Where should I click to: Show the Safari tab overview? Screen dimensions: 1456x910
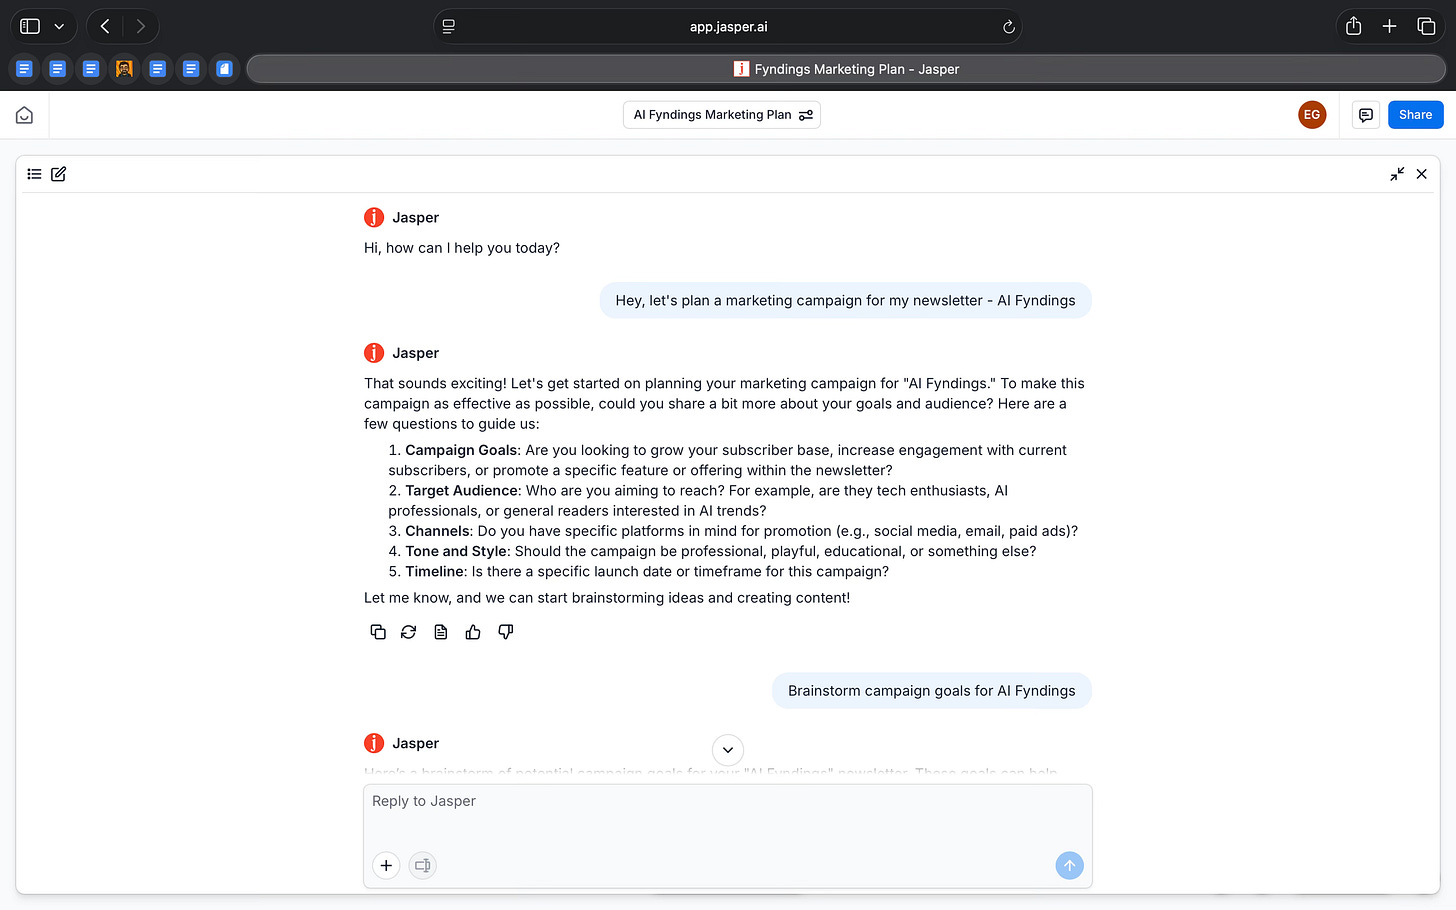click(1426, 27)
